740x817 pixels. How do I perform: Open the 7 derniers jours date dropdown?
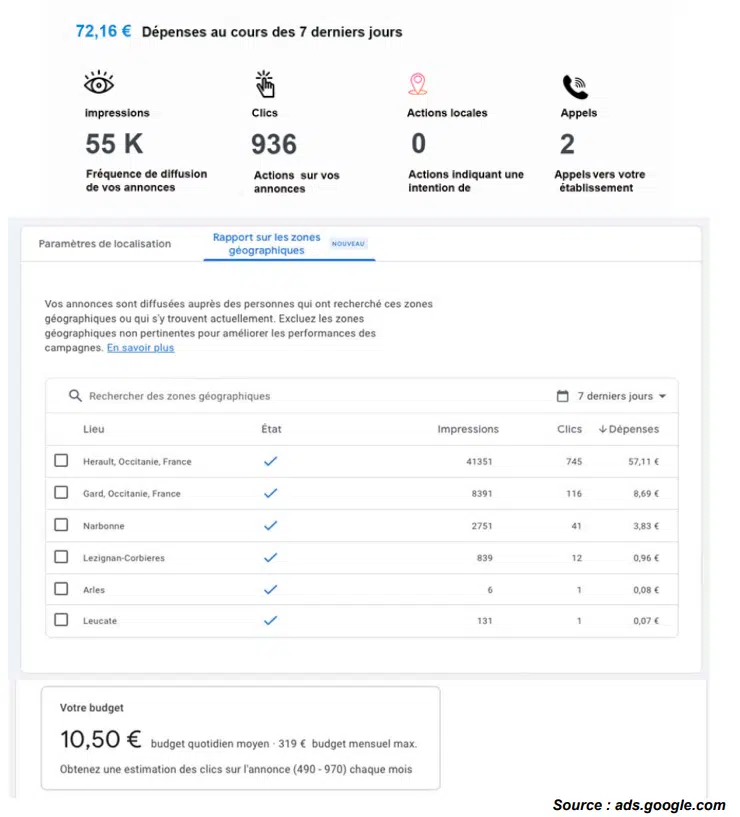coord(621,396)
